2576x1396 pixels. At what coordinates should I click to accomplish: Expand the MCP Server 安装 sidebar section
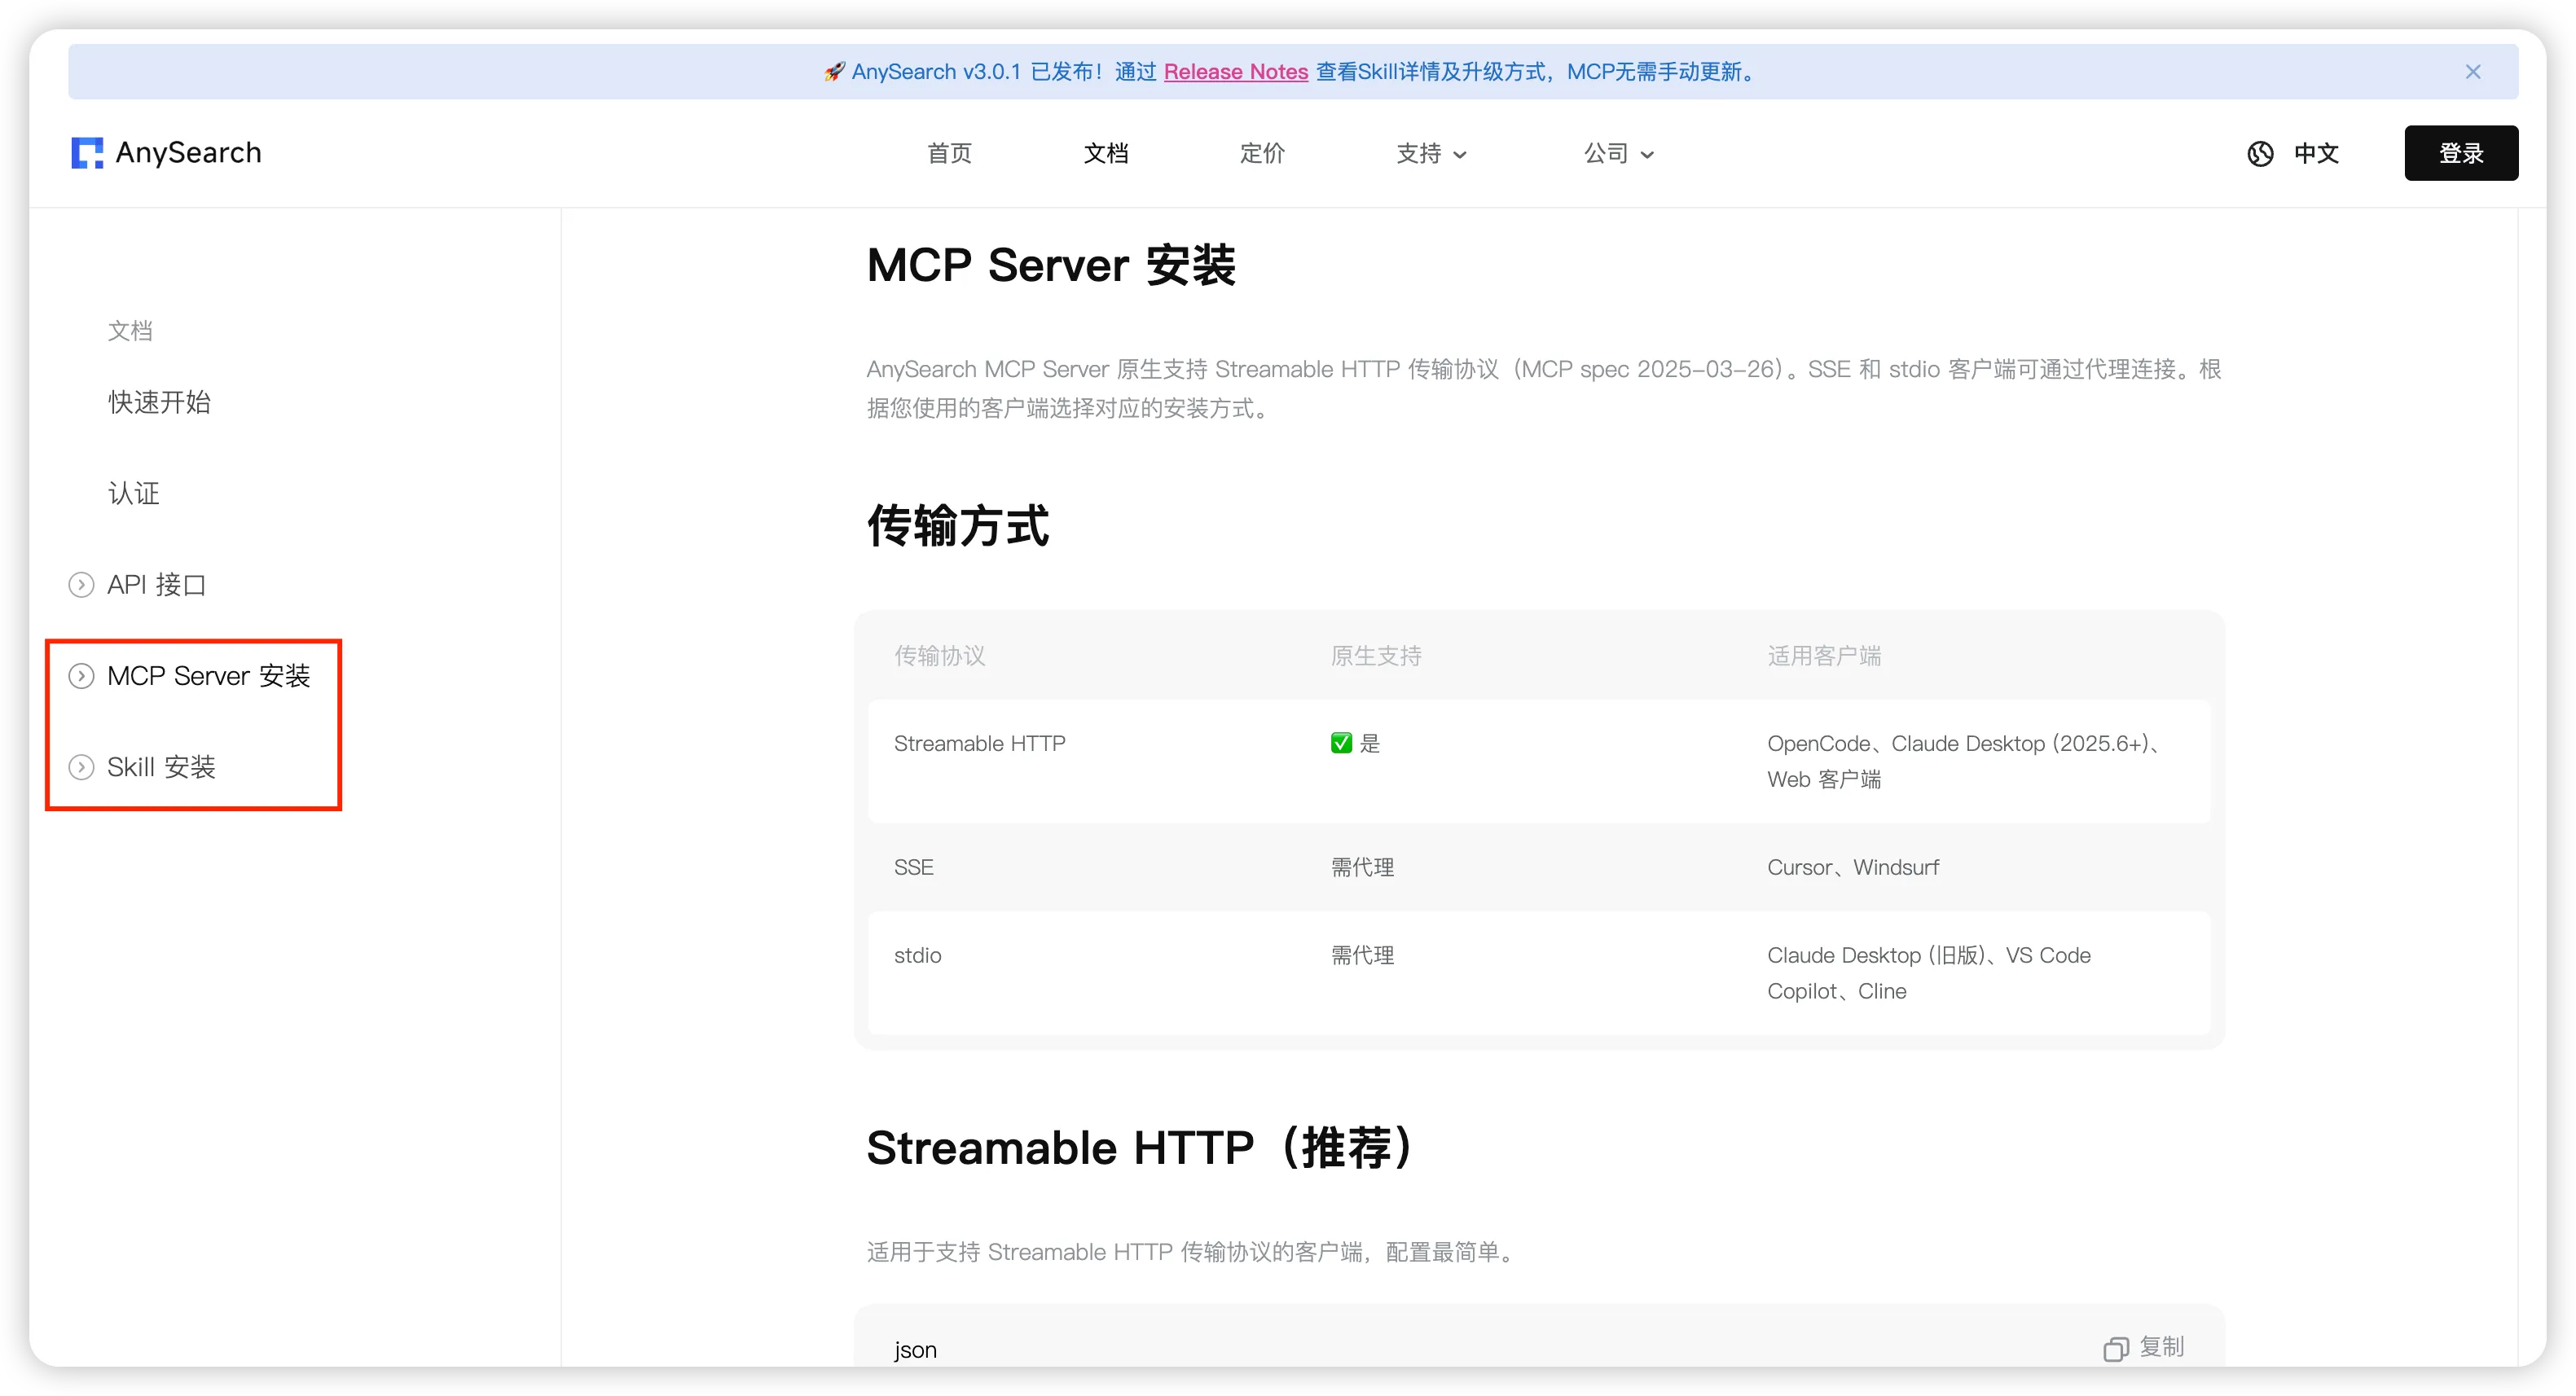(81, 676)
